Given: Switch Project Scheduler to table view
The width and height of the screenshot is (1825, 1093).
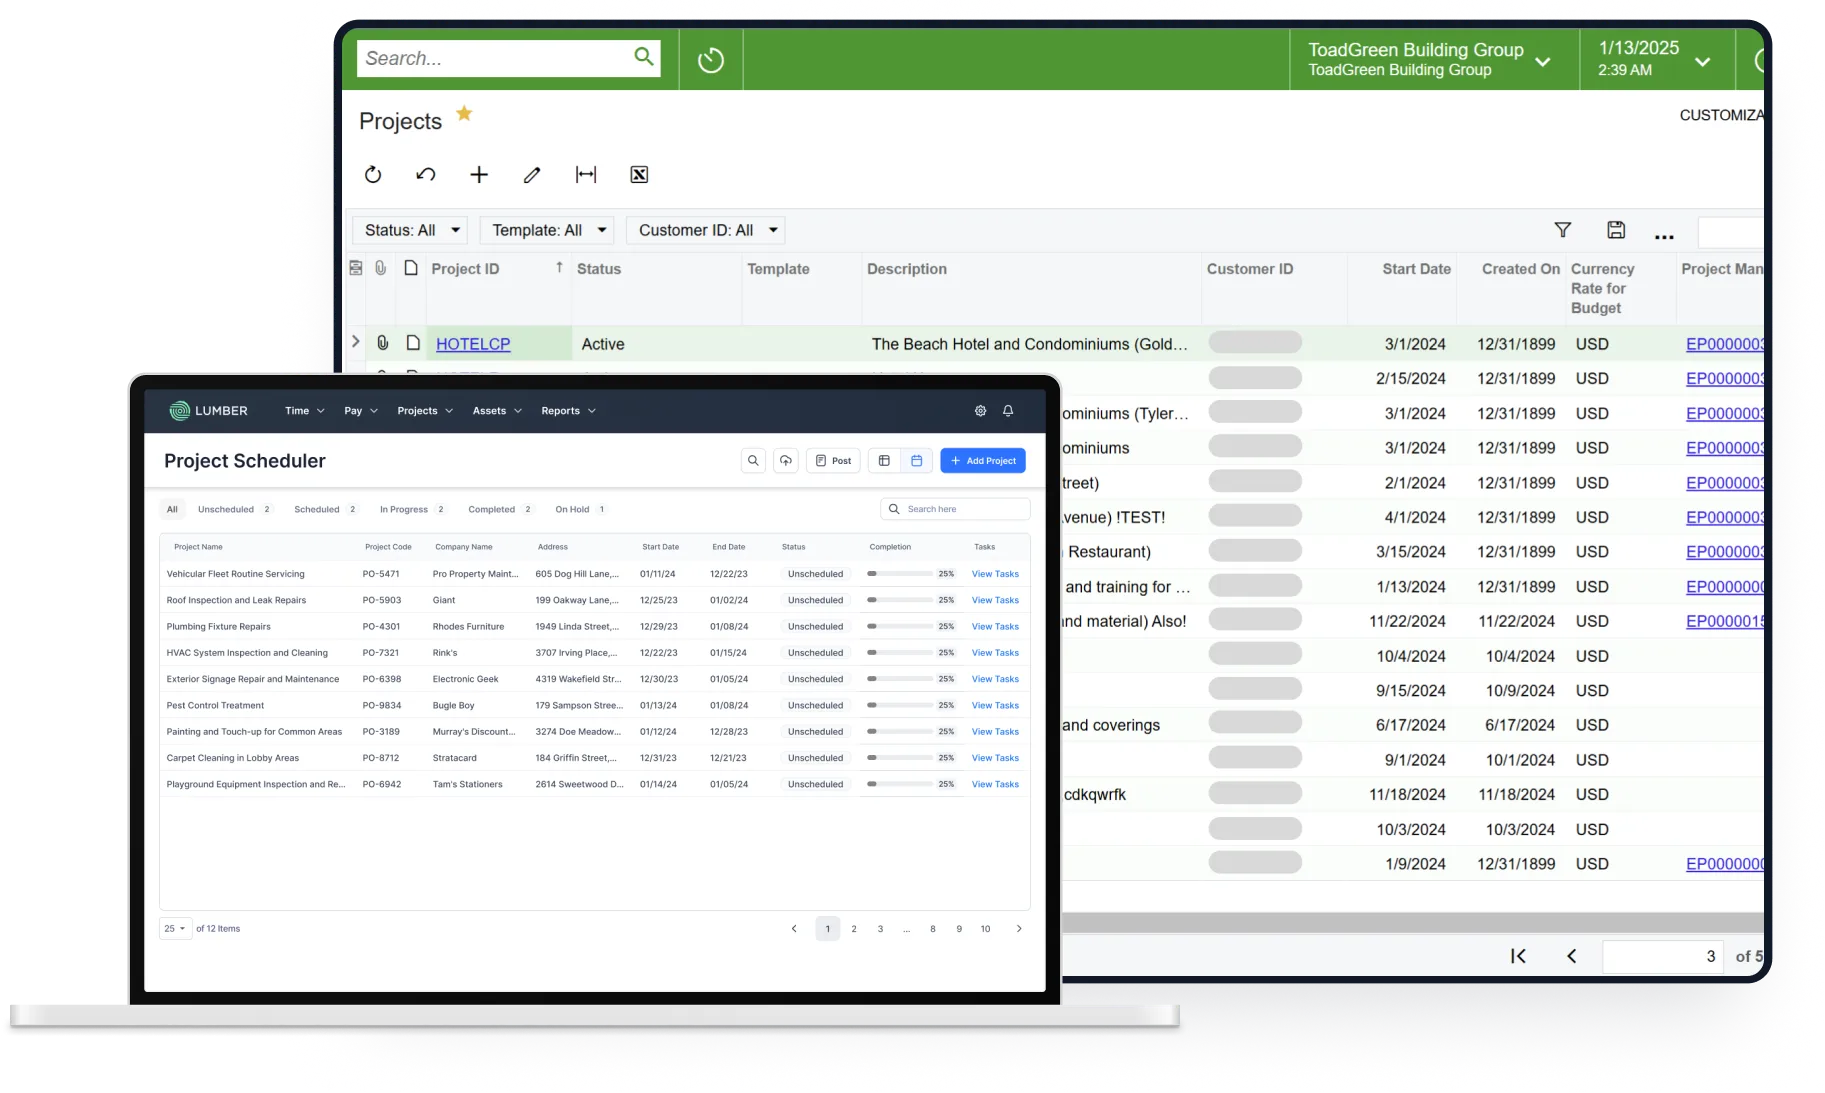Looking at the screenshot, I should point(884,460).
